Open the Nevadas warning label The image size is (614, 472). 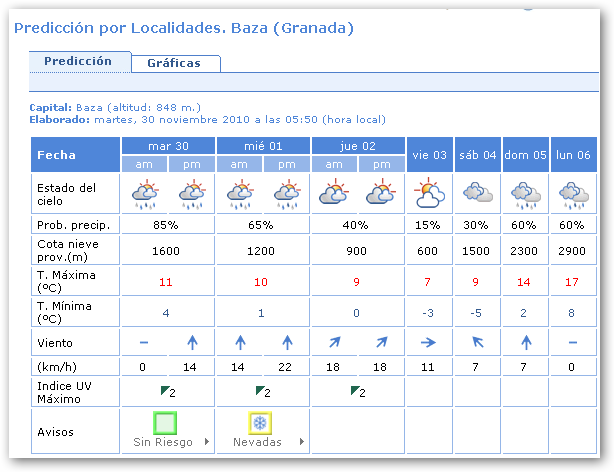pyautogui.click(x=257, y=442)
